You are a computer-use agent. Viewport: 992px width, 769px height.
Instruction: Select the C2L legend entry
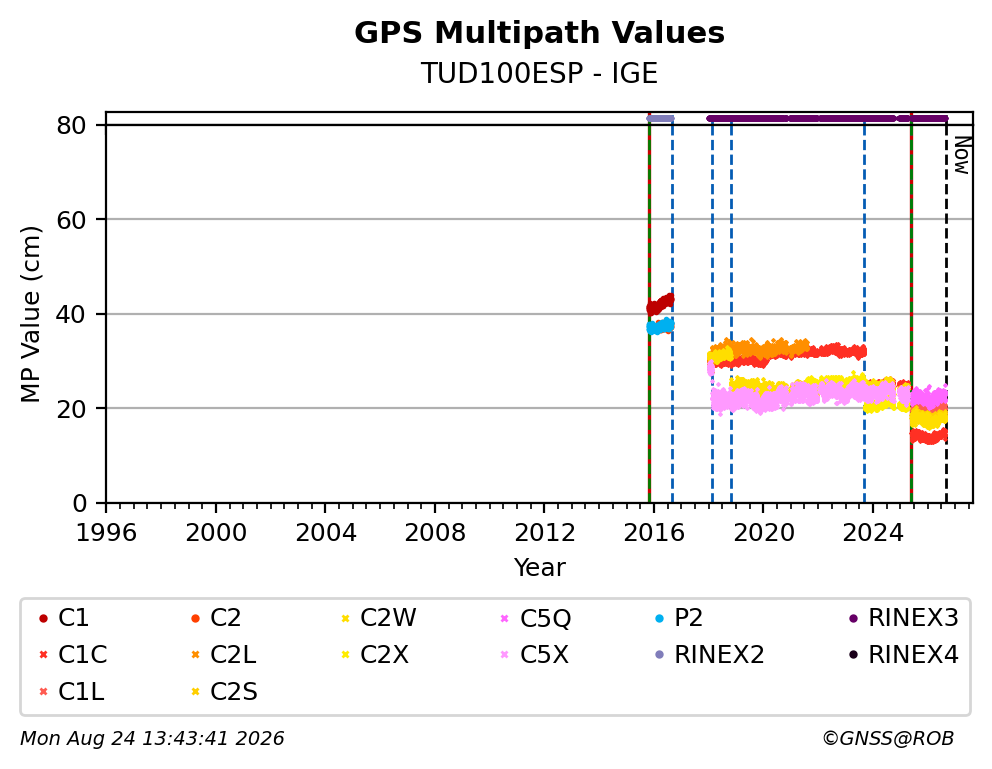[223, 655]
